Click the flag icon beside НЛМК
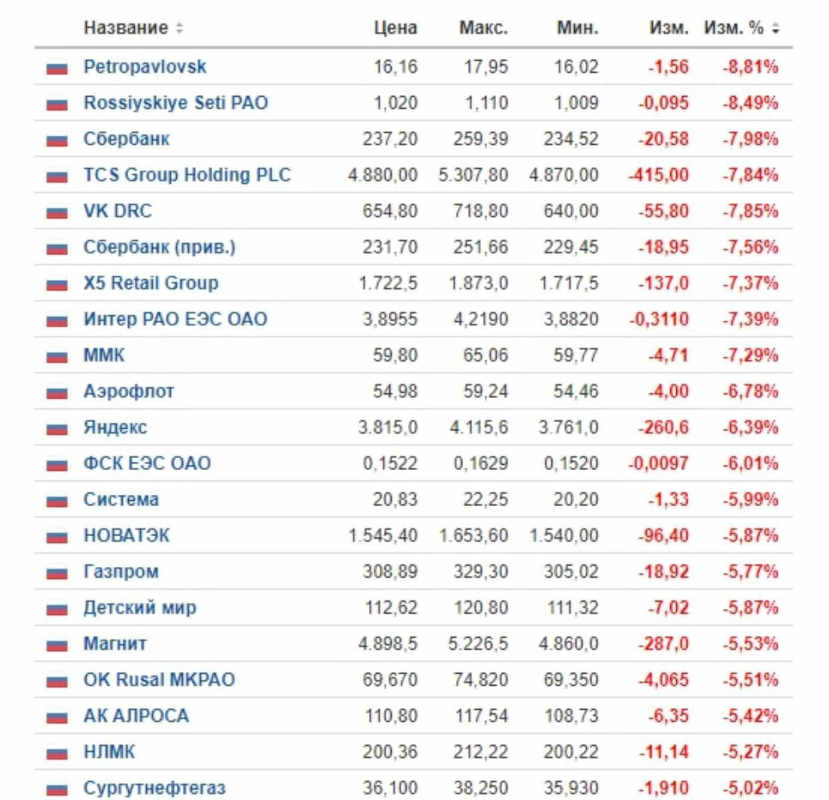Screen dimensions: 829x800 click(x=56, y=752)
